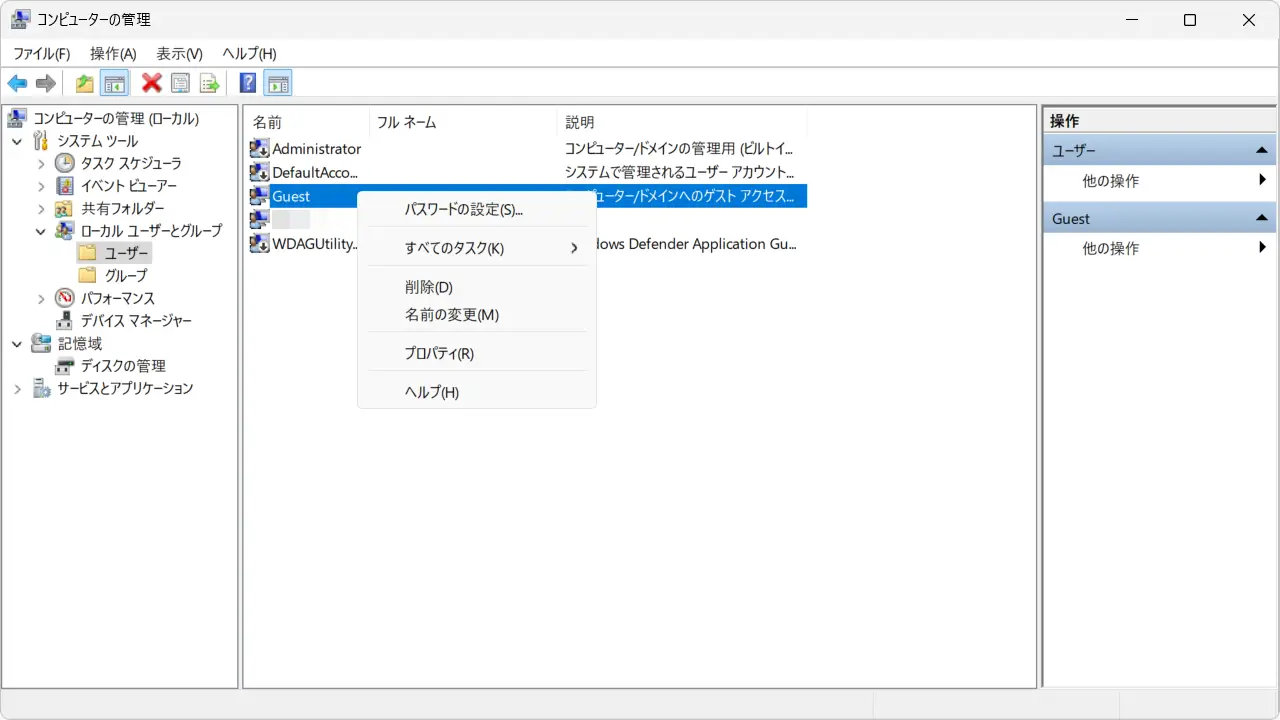Open the 操作(A) menu
This screenshot has height=720, width=1280.
113,54
